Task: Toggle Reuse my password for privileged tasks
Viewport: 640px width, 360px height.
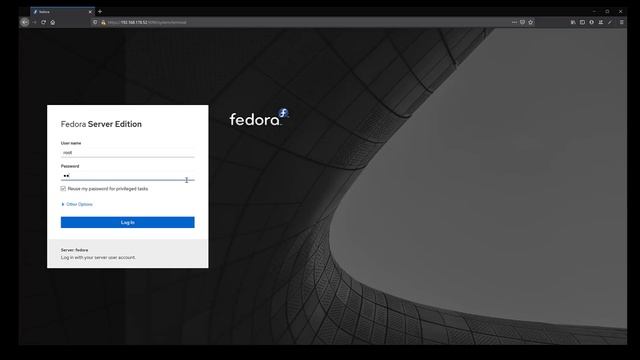Action: tap(63, 189)
